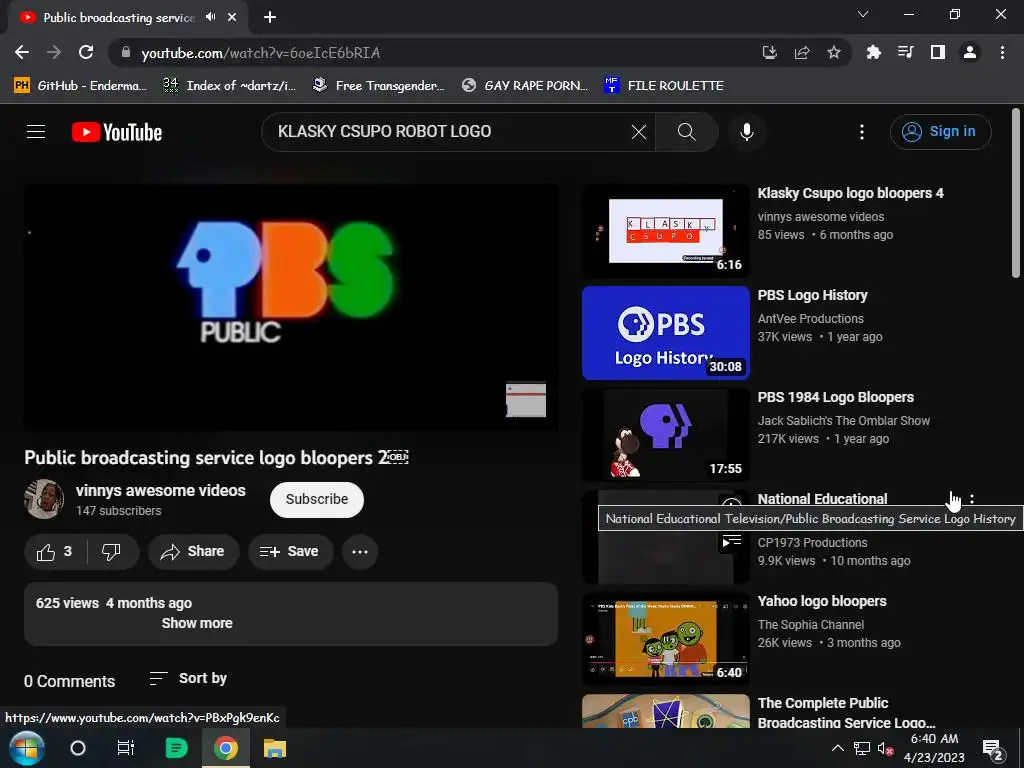This screenshot has width=1024, height=768.
Task: Open Yahoo logo bloopers thumbnail
Action: [665, 639]
